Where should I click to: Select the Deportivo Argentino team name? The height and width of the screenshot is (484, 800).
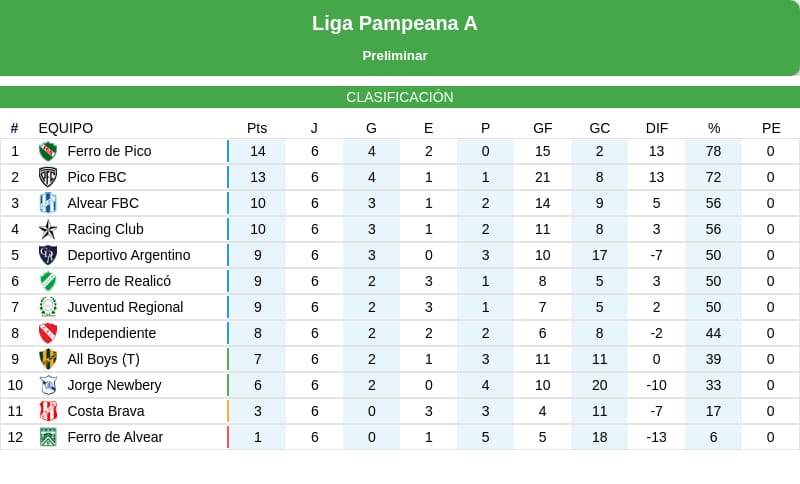128,255
